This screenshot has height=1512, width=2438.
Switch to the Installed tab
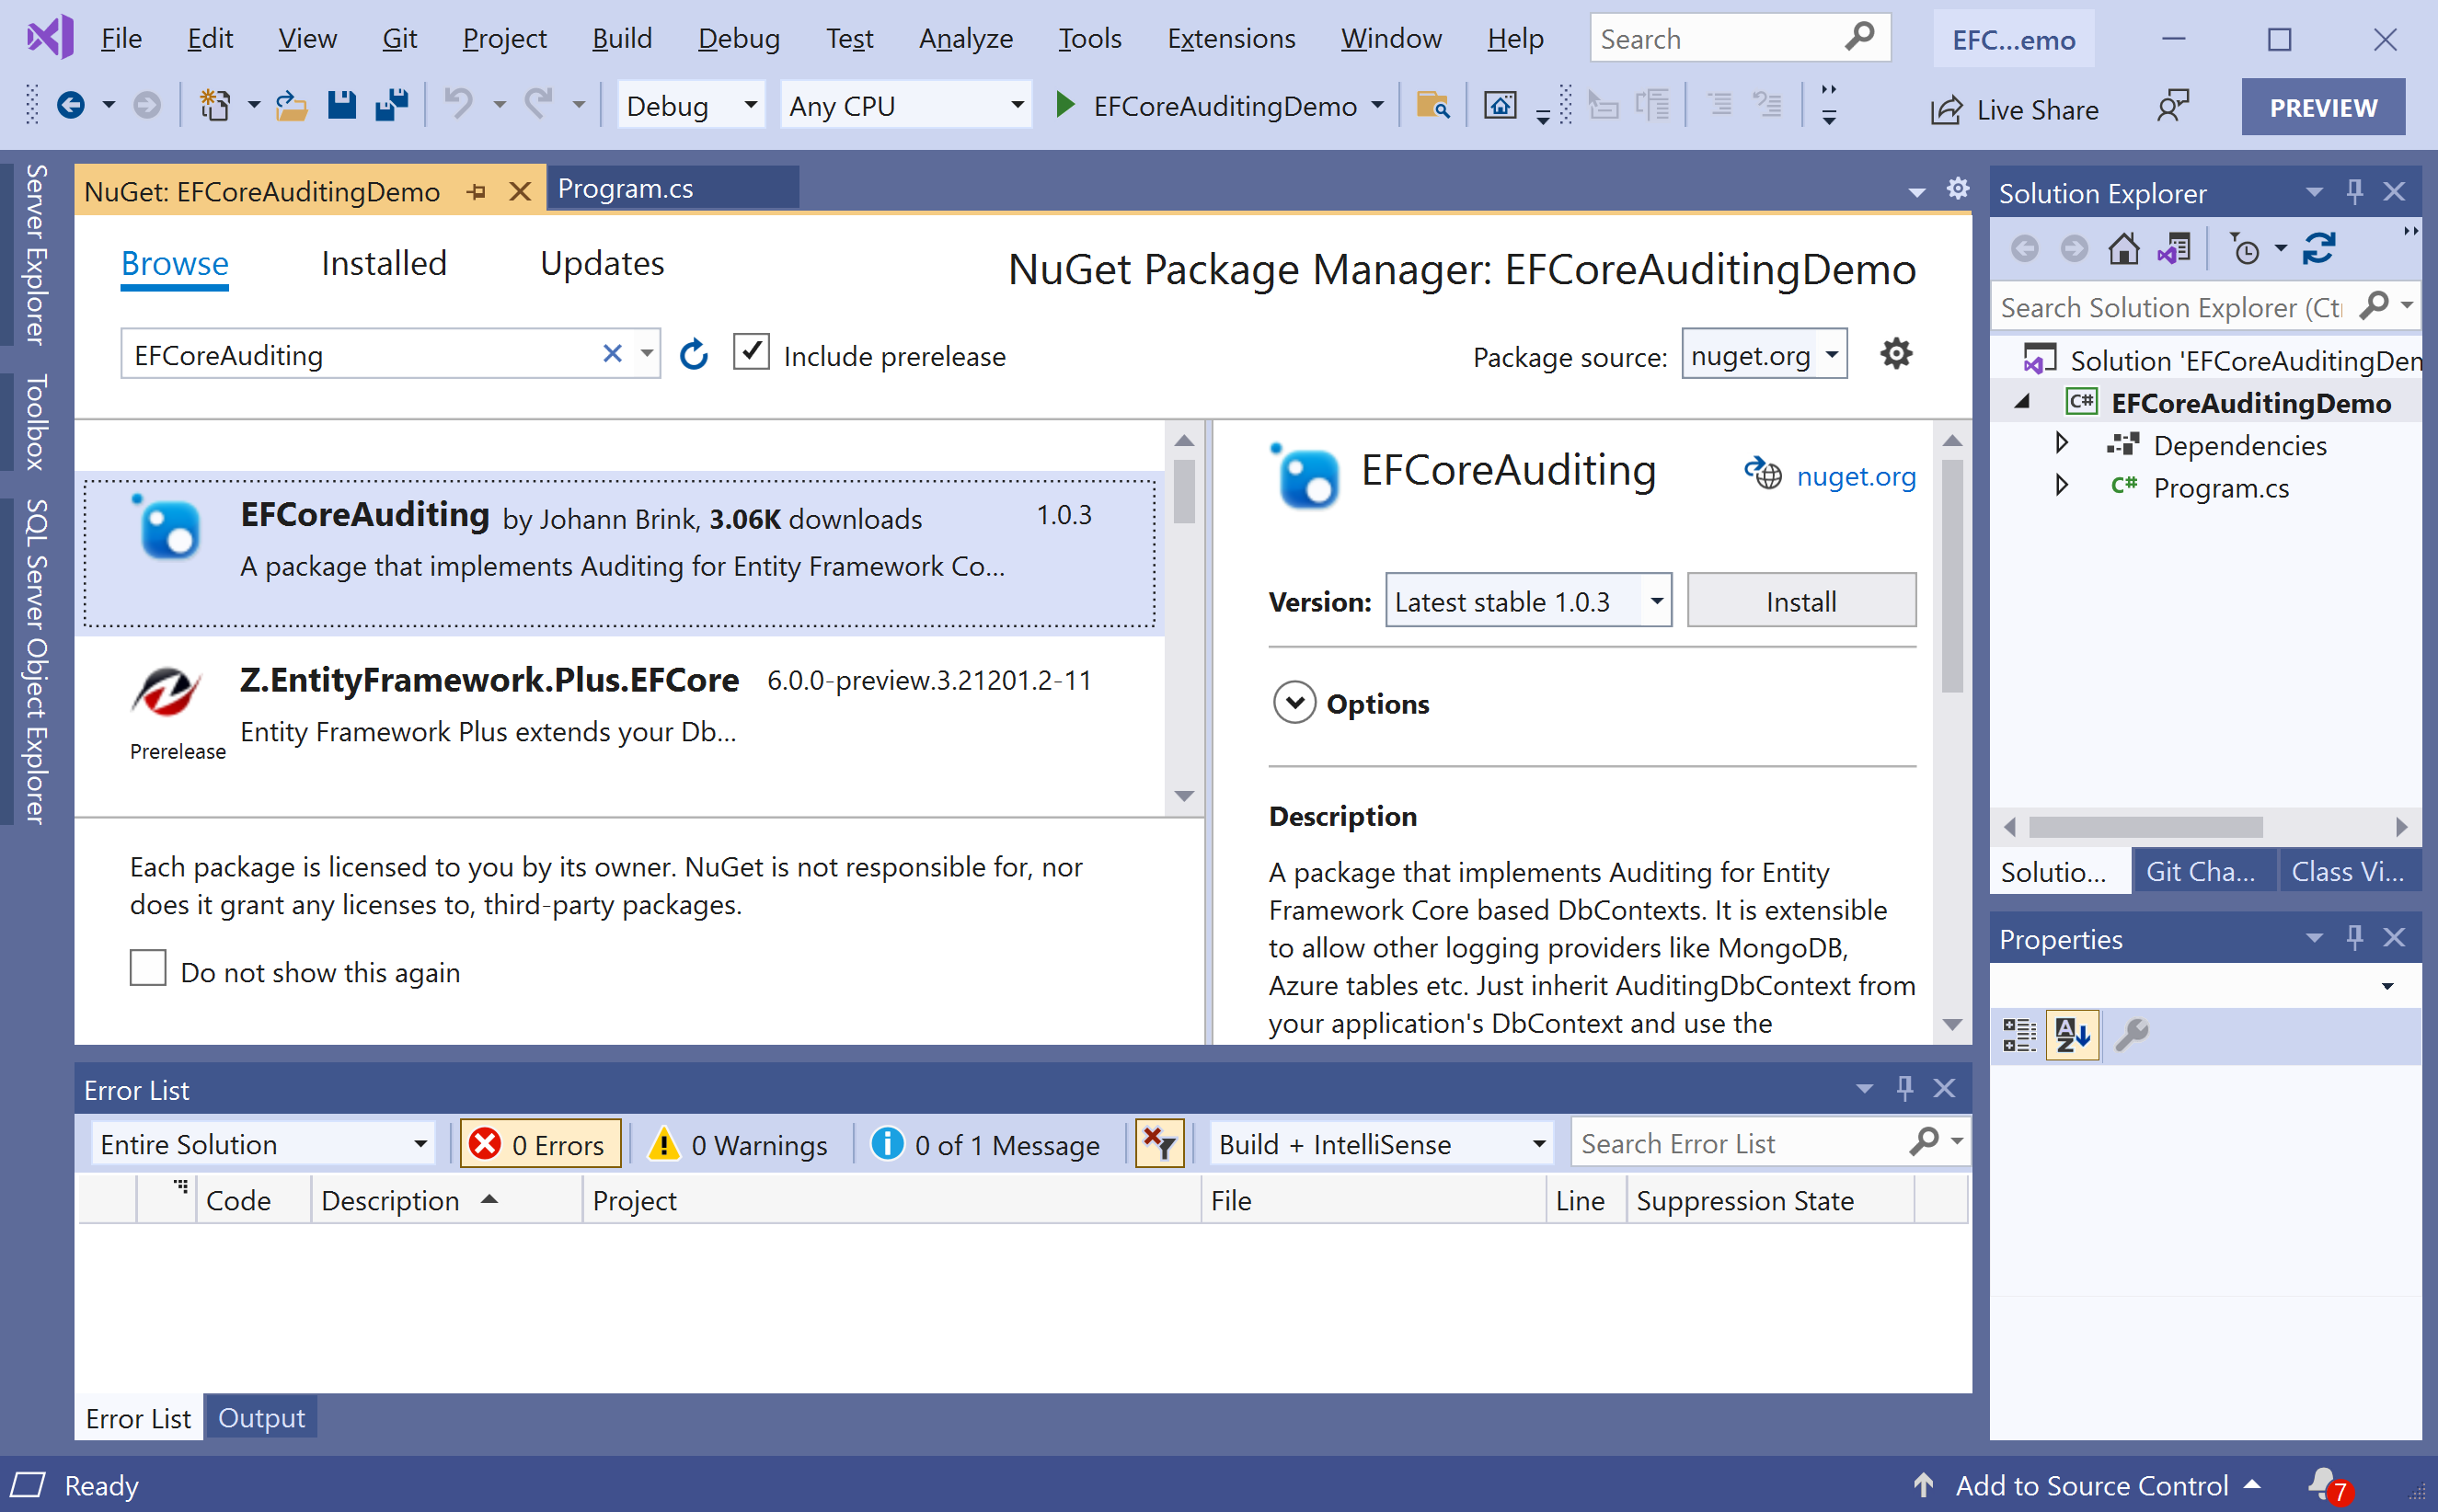pos(384,263)
